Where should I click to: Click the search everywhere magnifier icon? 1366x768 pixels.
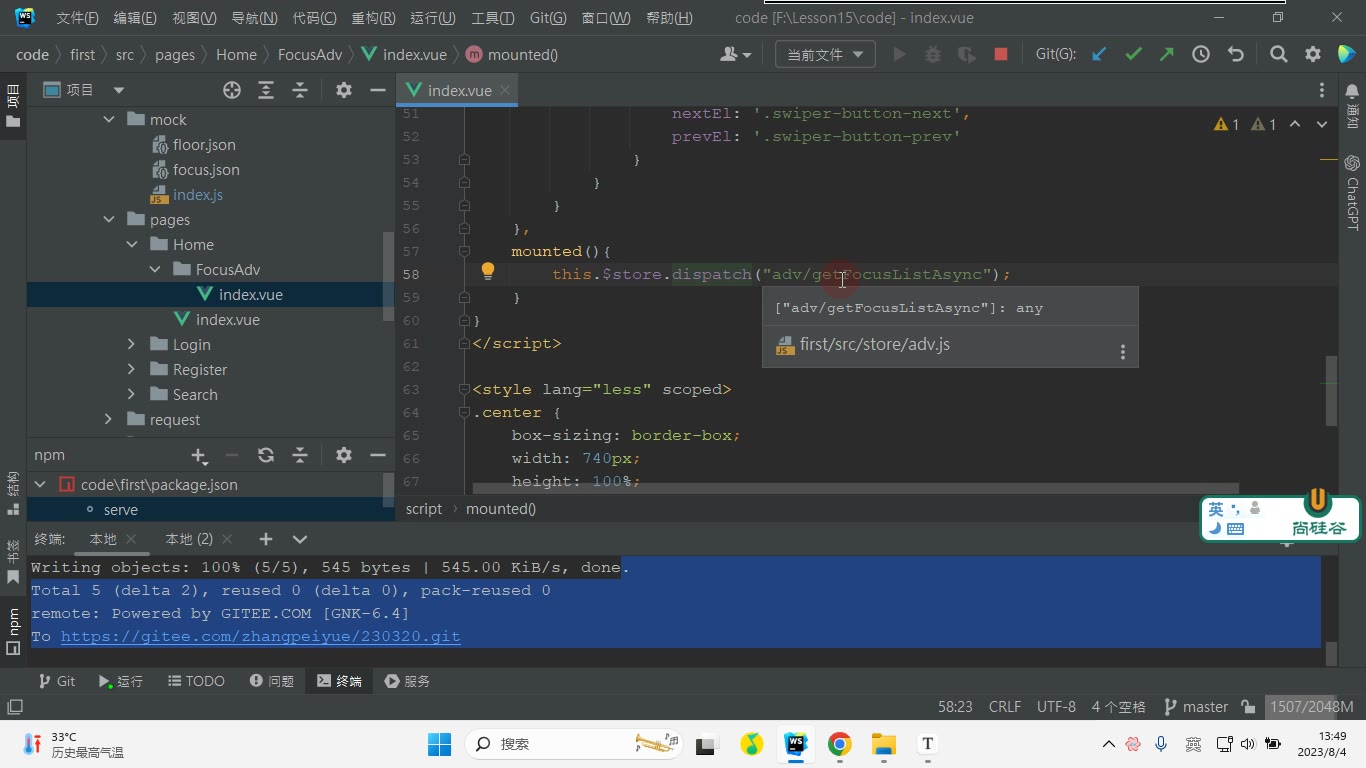click(1278, 55)
